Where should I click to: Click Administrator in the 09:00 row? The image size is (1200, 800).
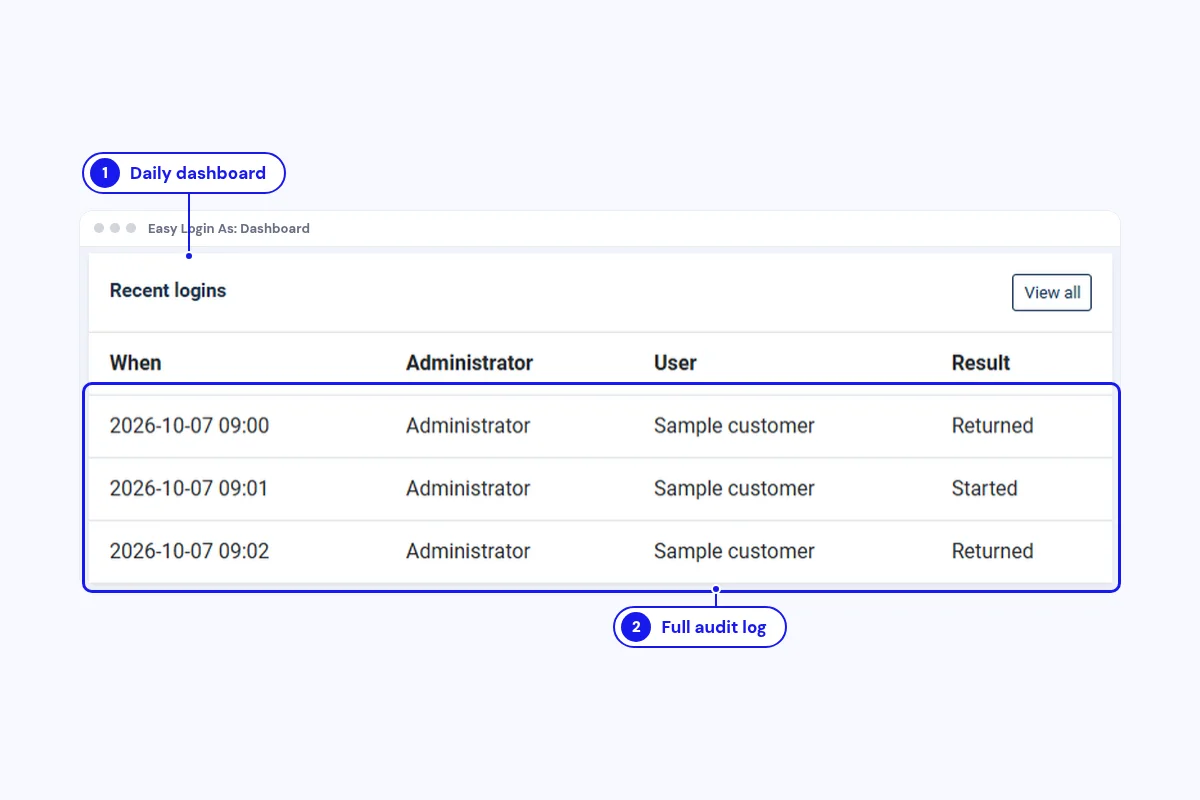pyautogui.click(x=468, y=426)
